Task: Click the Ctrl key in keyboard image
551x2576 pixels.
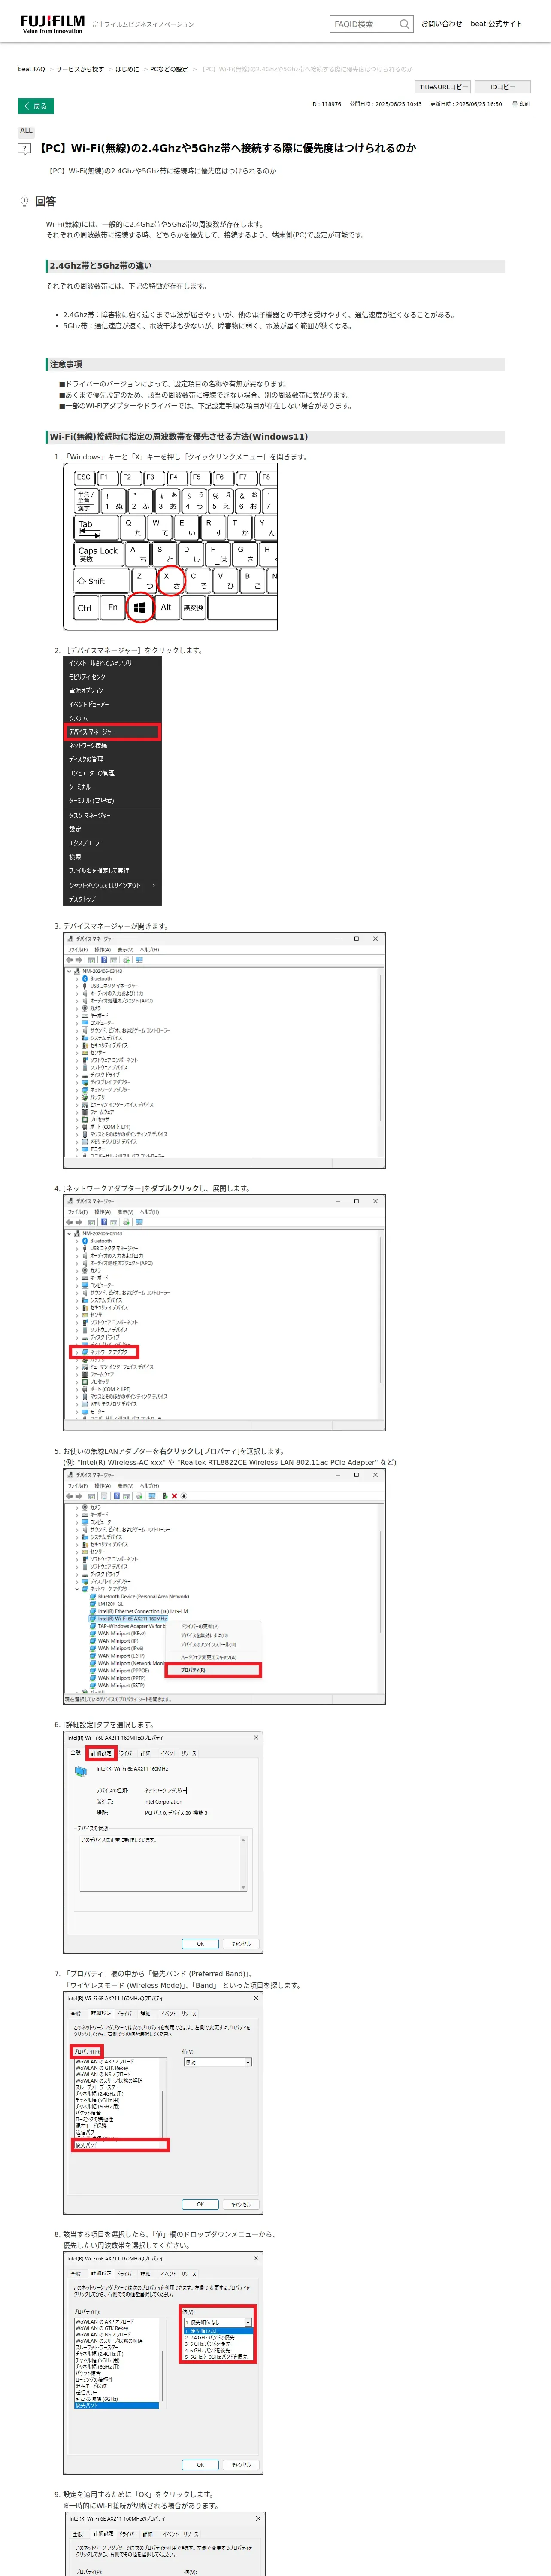Action: (x=86, y=607)
